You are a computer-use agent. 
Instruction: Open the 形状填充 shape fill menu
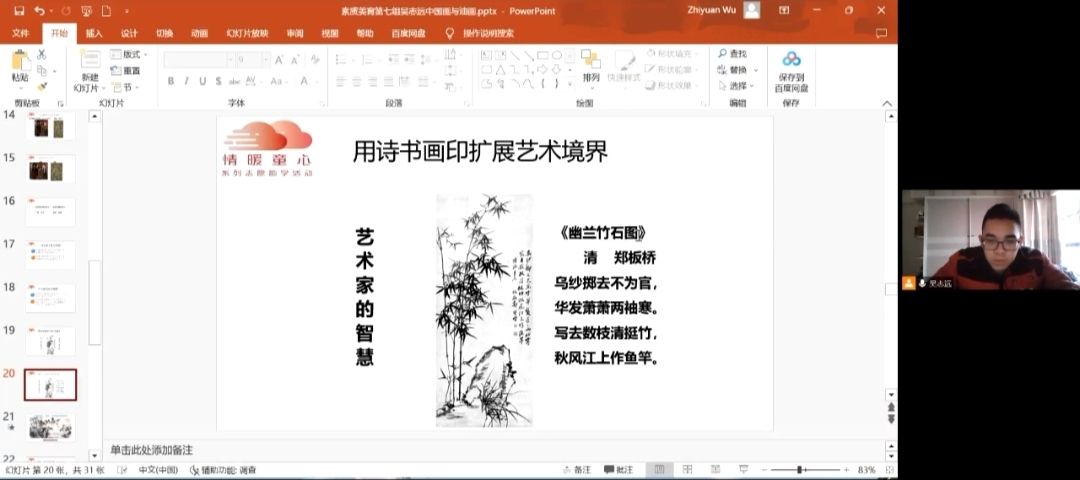click(672, 54)
